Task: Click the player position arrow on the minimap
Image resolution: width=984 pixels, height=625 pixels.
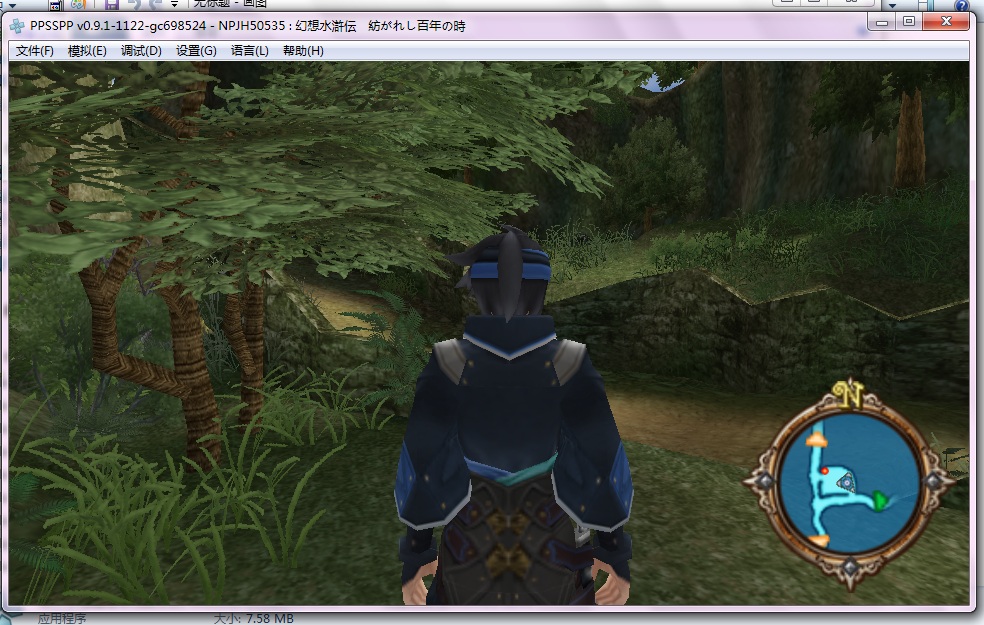Action: 848,483
